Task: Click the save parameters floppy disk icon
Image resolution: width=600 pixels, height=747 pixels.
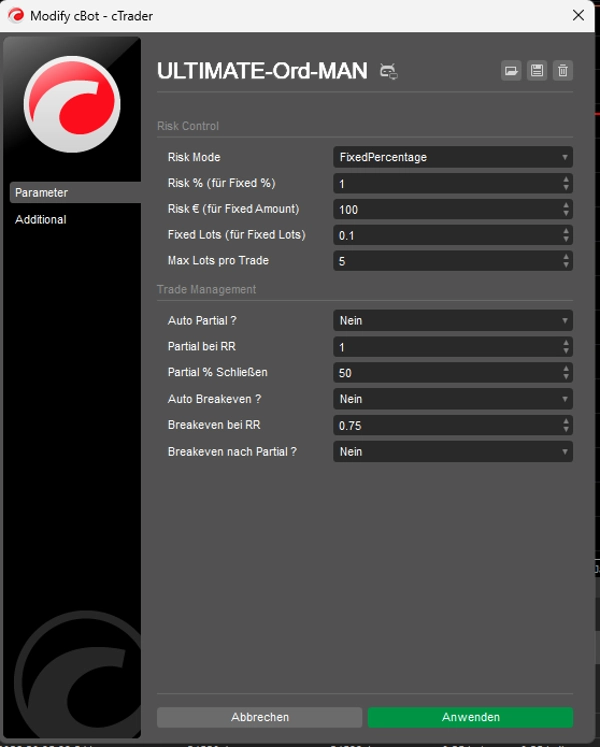Action: pyautogui.click(x=537, y=70)
